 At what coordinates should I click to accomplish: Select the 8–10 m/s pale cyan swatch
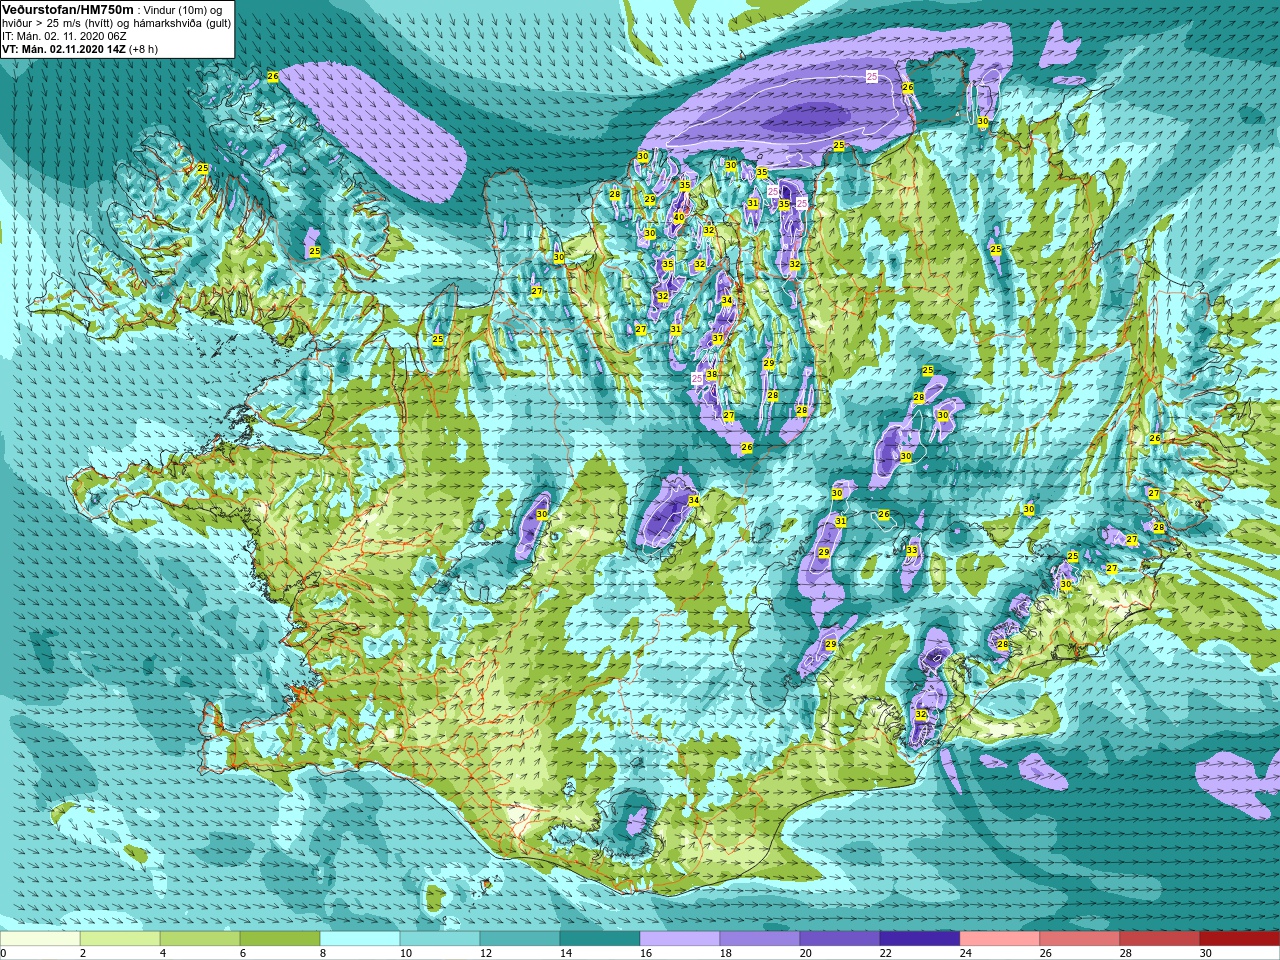click(x=360, y=939)
